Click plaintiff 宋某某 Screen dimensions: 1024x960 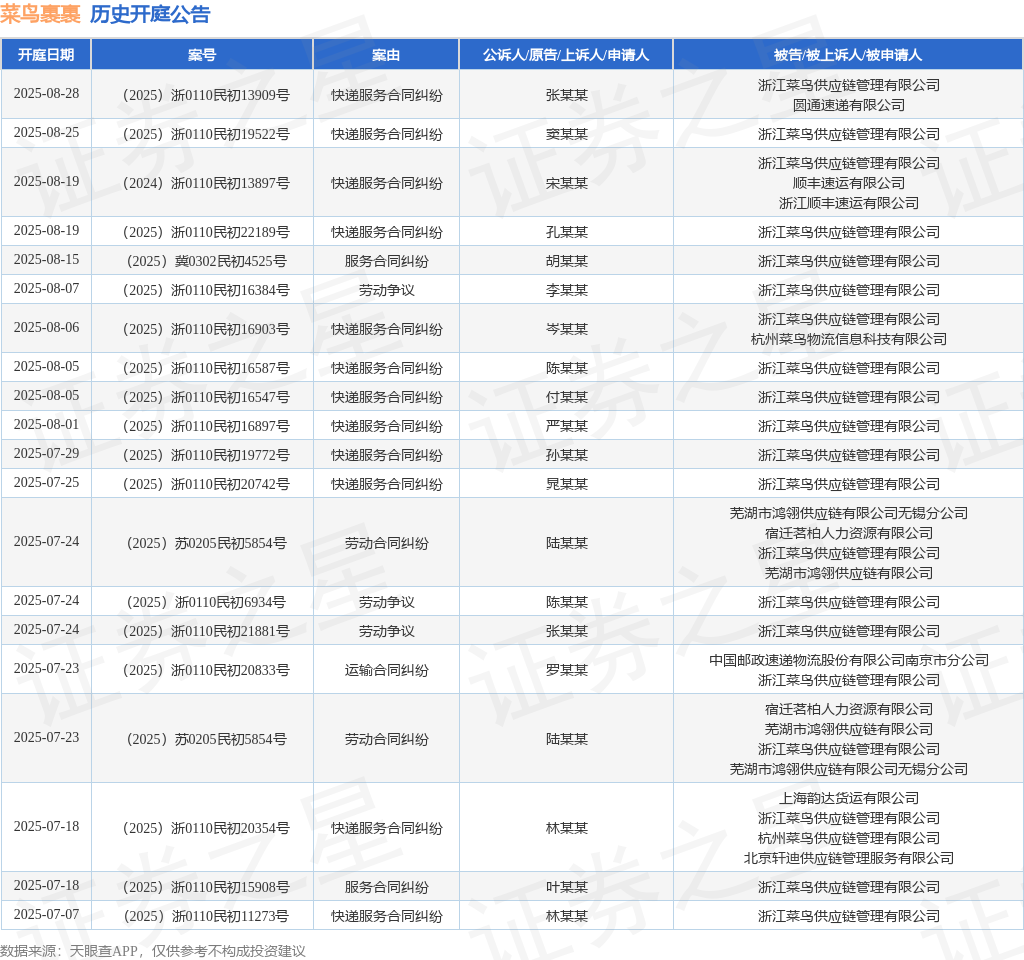click(567, 184)
